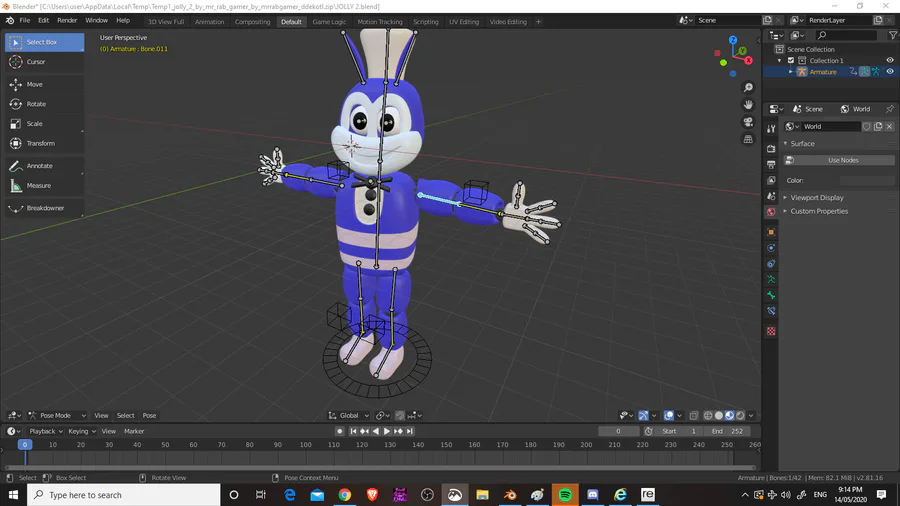Open Blender from the Windows taskbar
Viewport: 900px width, 506px height.
[x=510, y=495]
